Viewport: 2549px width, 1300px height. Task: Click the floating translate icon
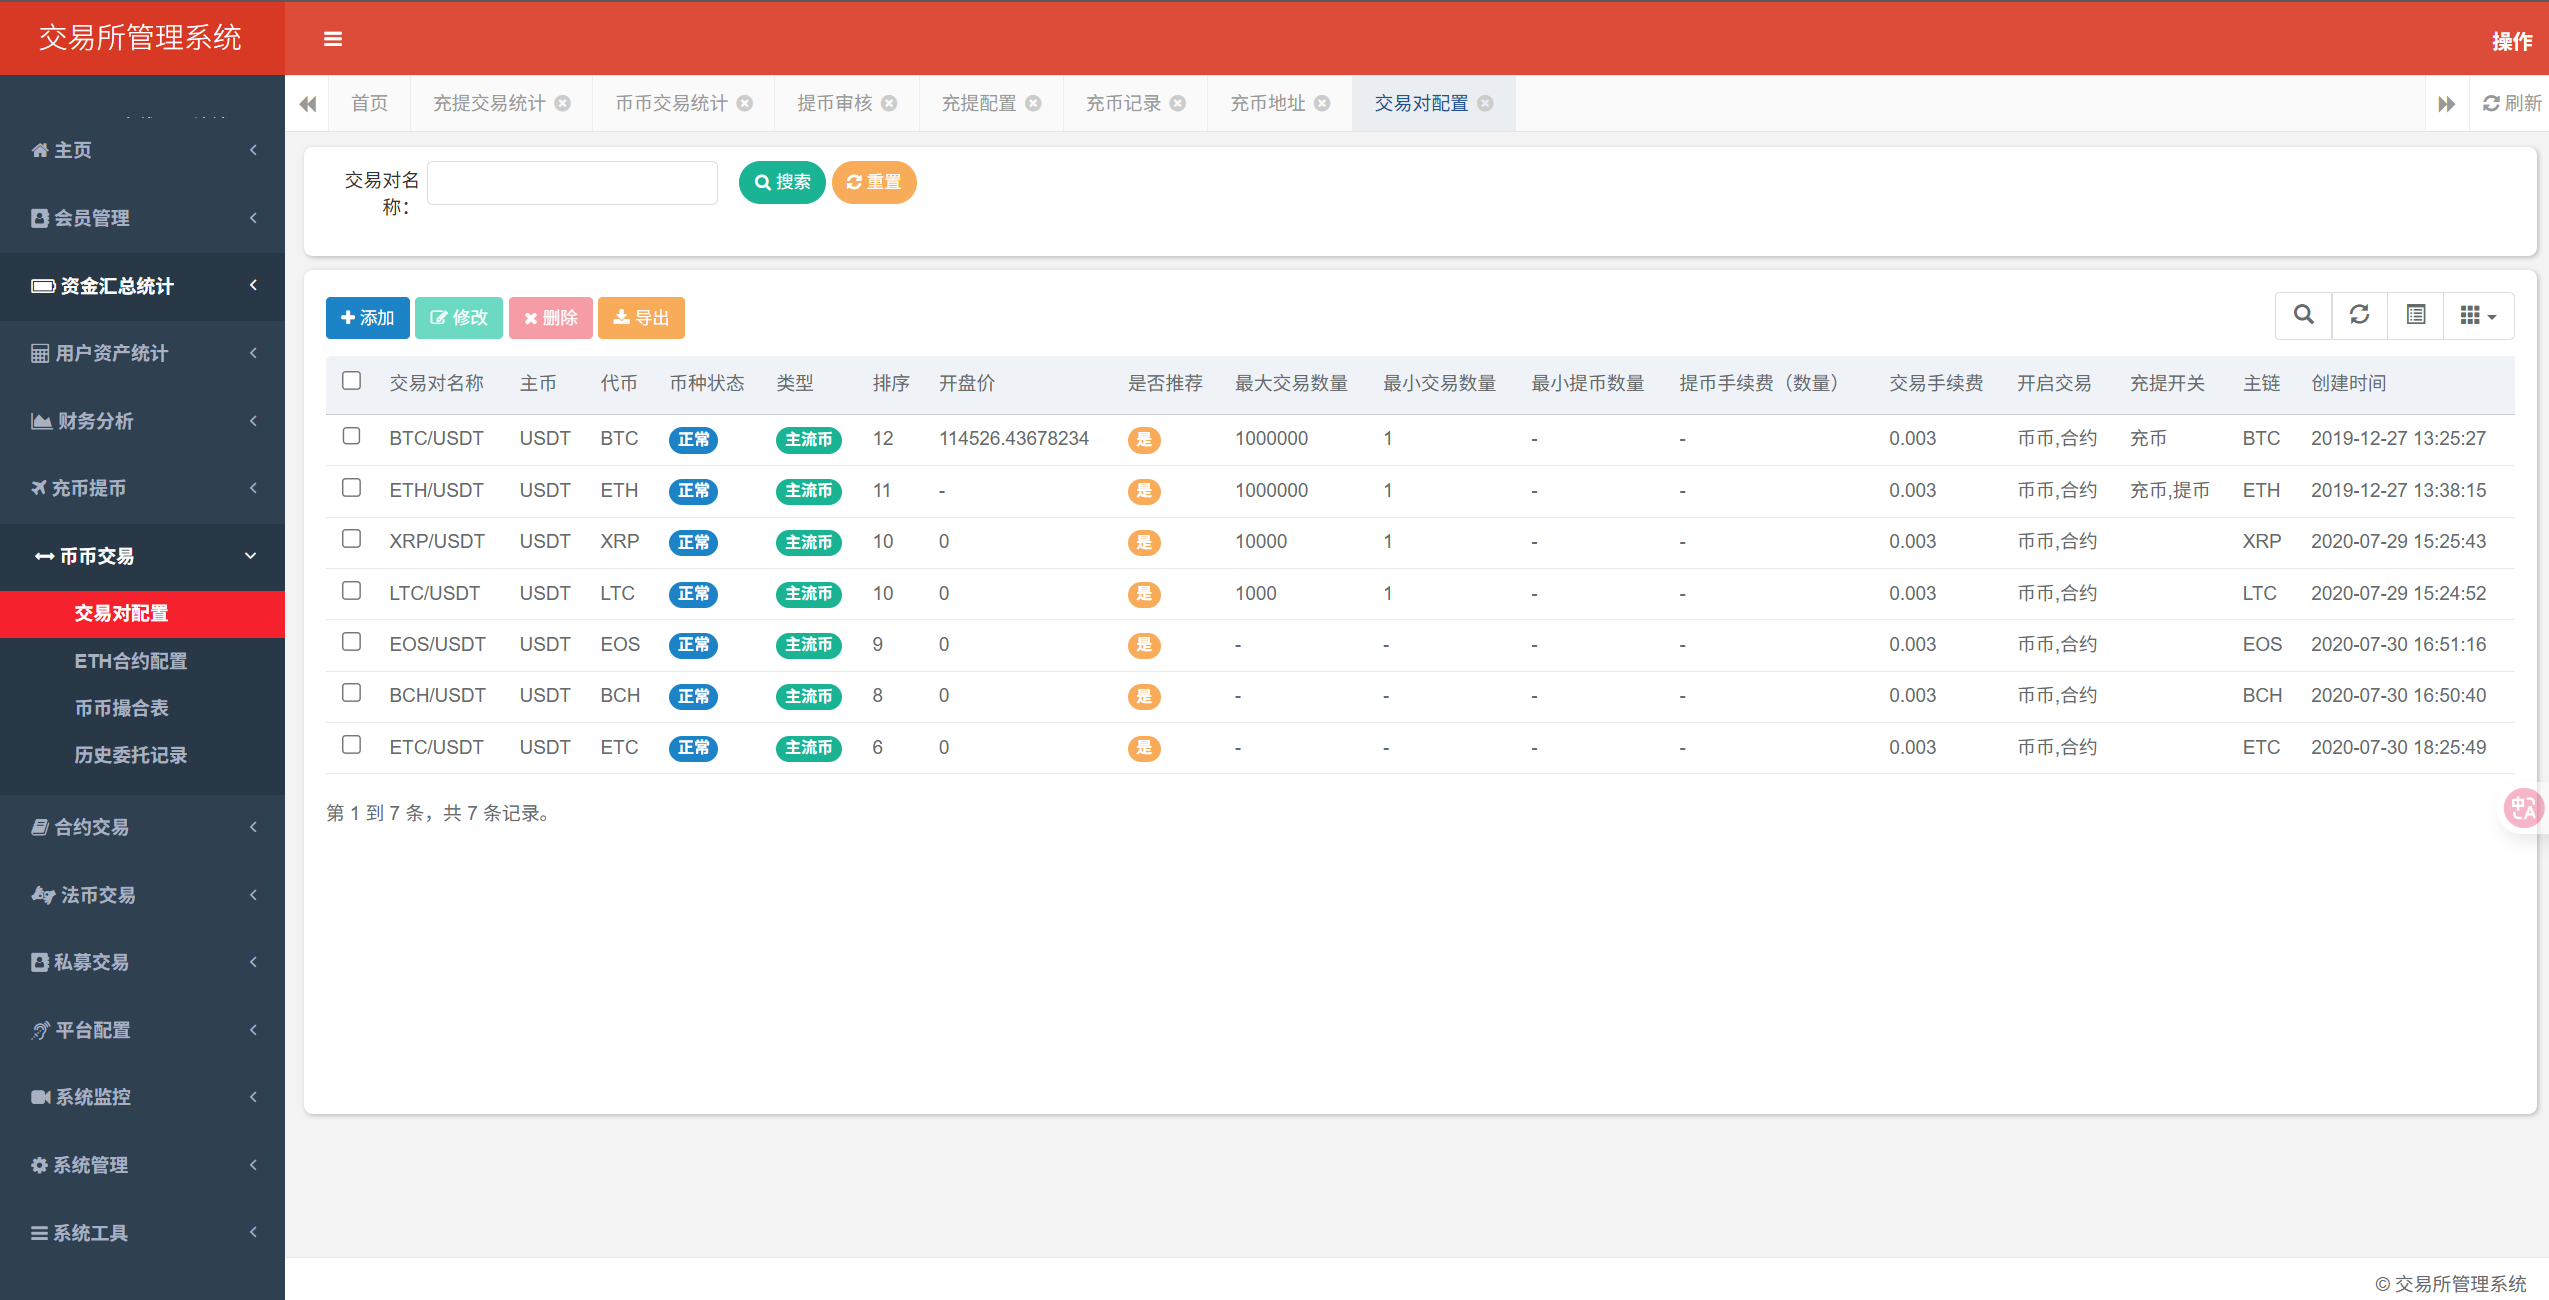[x=2522, y=808]
